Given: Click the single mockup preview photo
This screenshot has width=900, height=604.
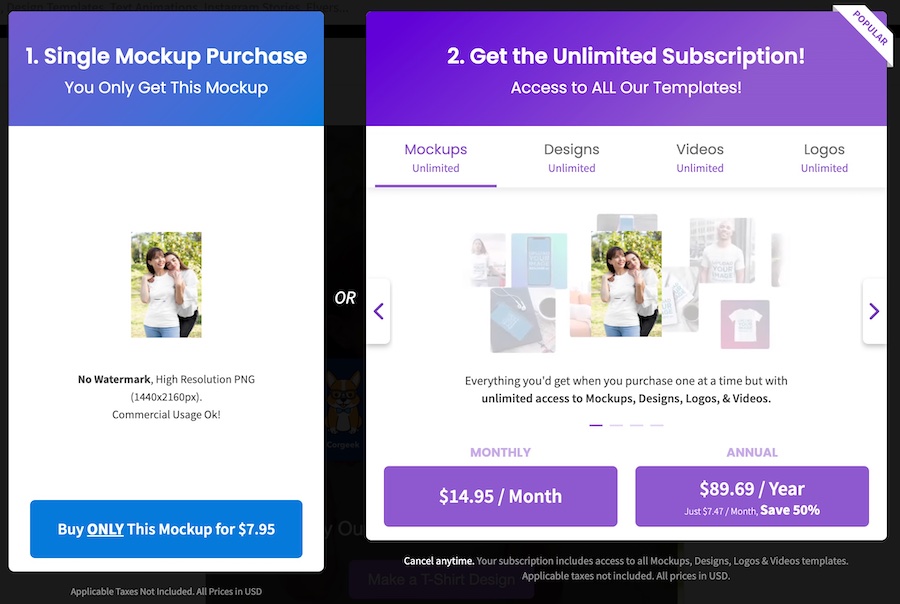Looking at the screenshot, I should [166, 285].
